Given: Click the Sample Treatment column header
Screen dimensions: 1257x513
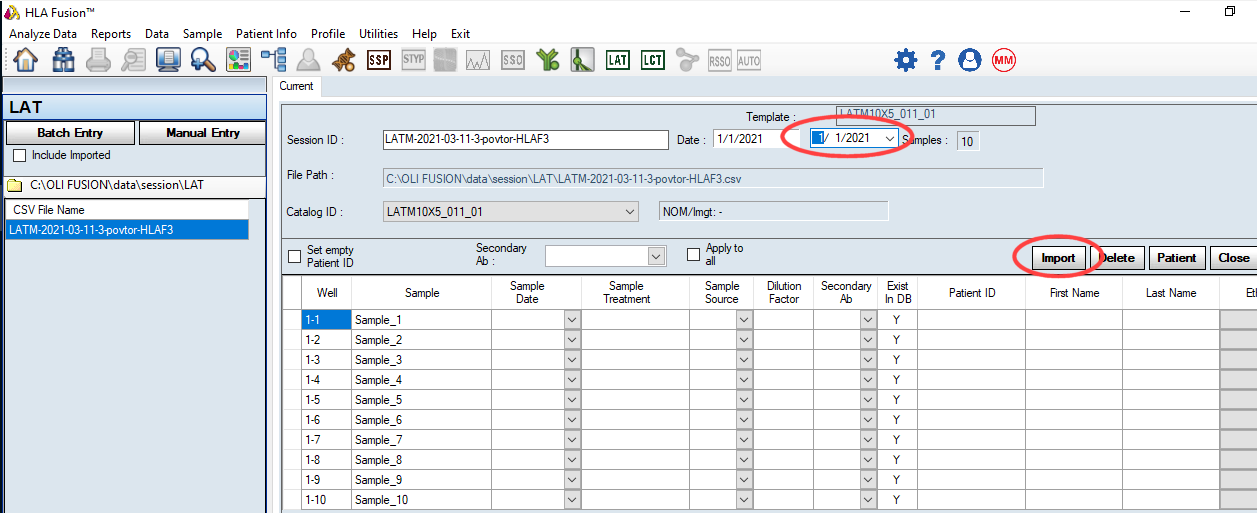Looking at the screenshot, I should coord(627,292).
